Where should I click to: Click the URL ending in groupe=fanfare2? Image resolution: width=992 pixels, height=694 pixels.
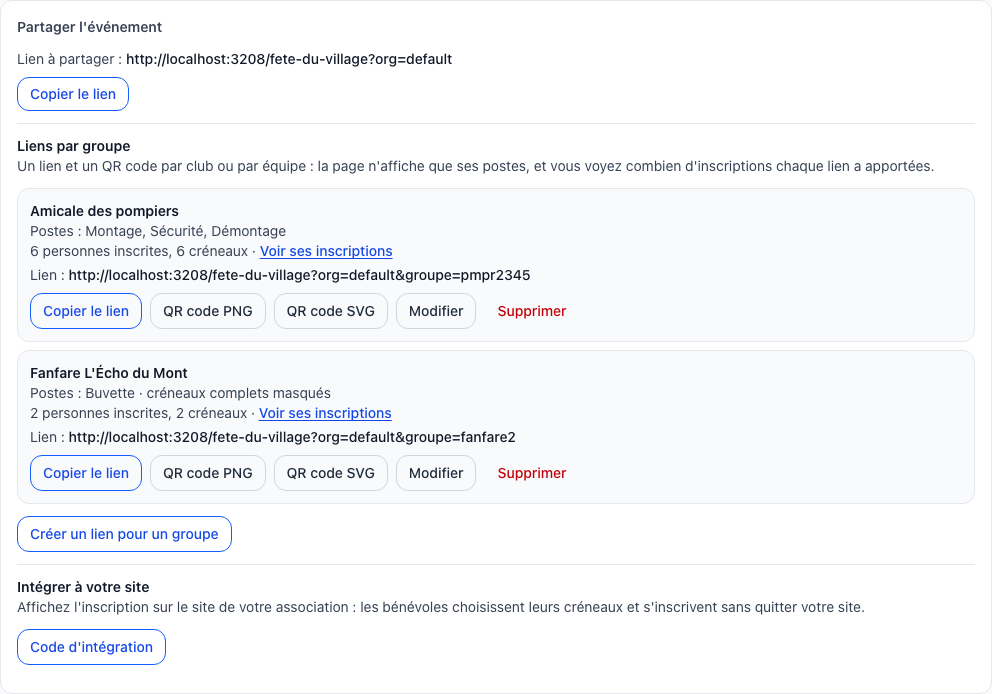tap(292, 437)
